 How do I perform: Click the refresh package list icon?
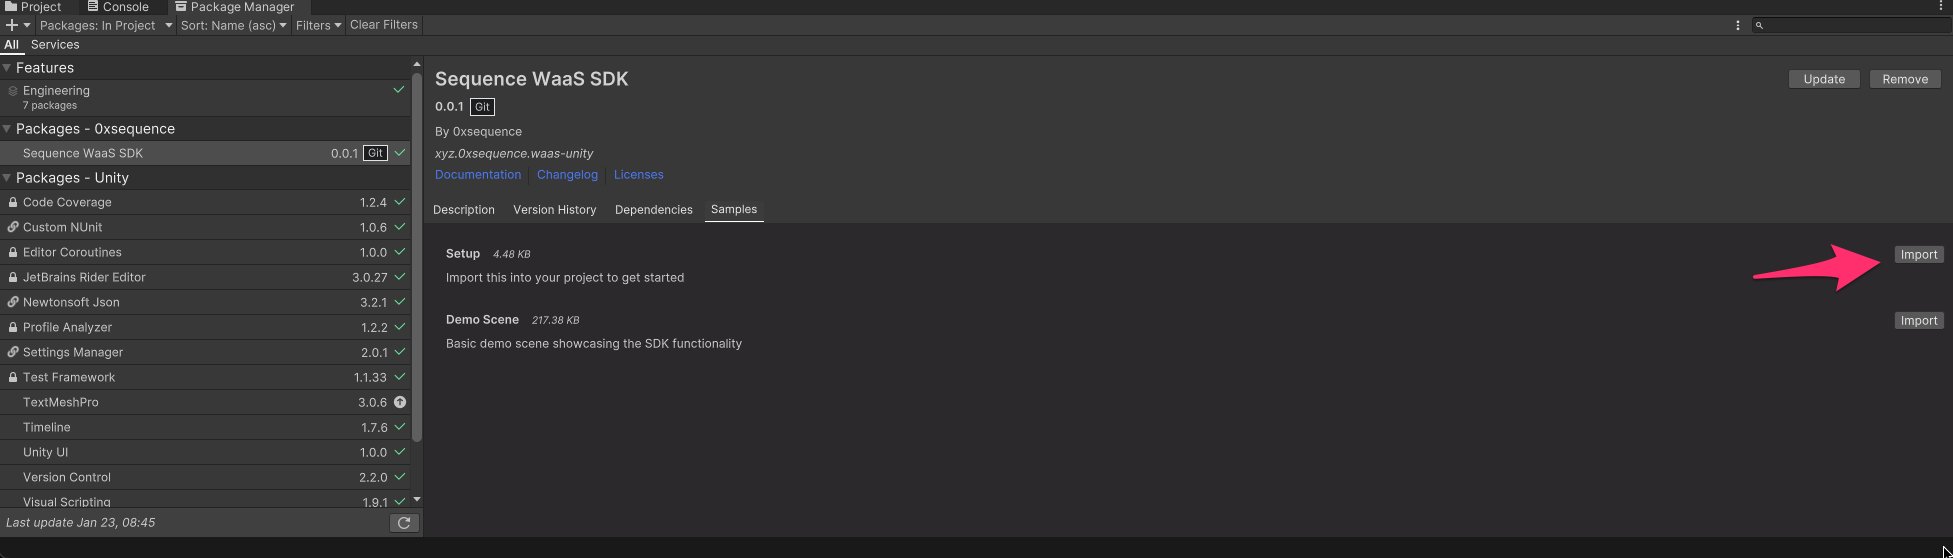(404, 523)
